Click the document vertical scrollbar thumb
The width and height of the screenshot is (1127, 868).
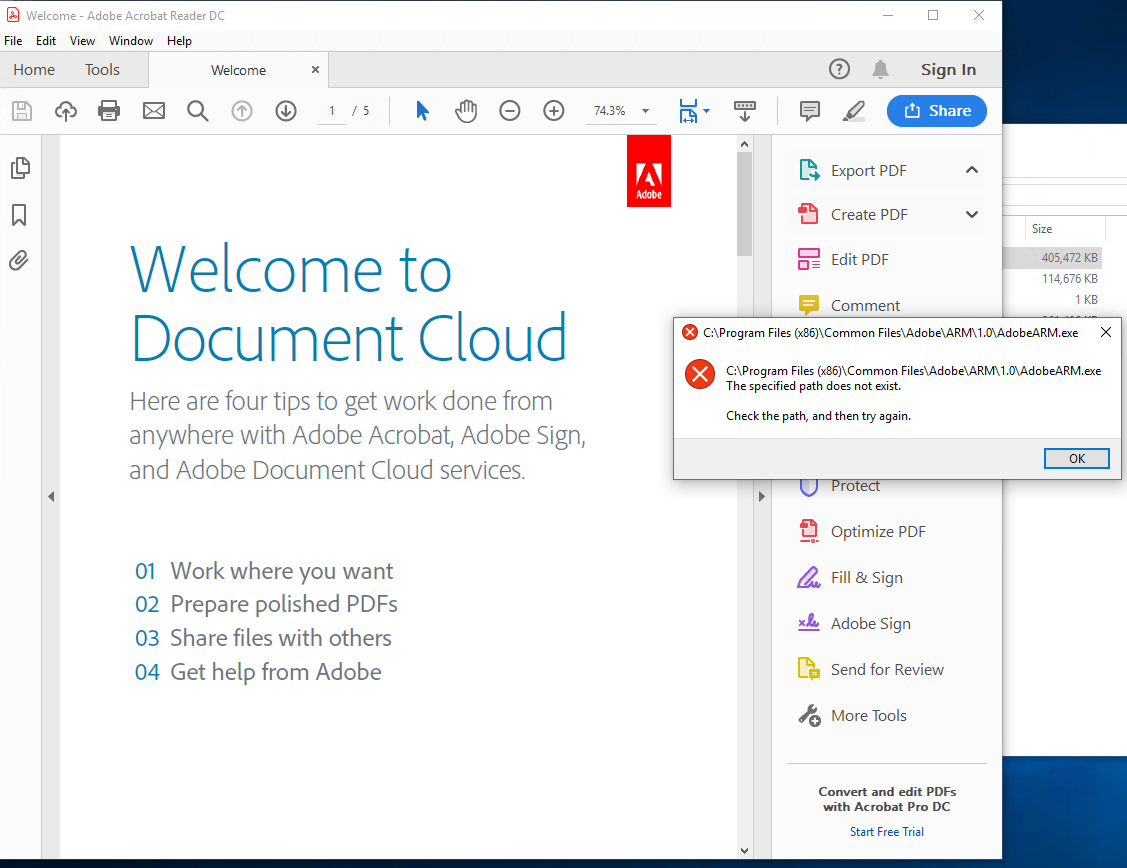tap(744, 204)
